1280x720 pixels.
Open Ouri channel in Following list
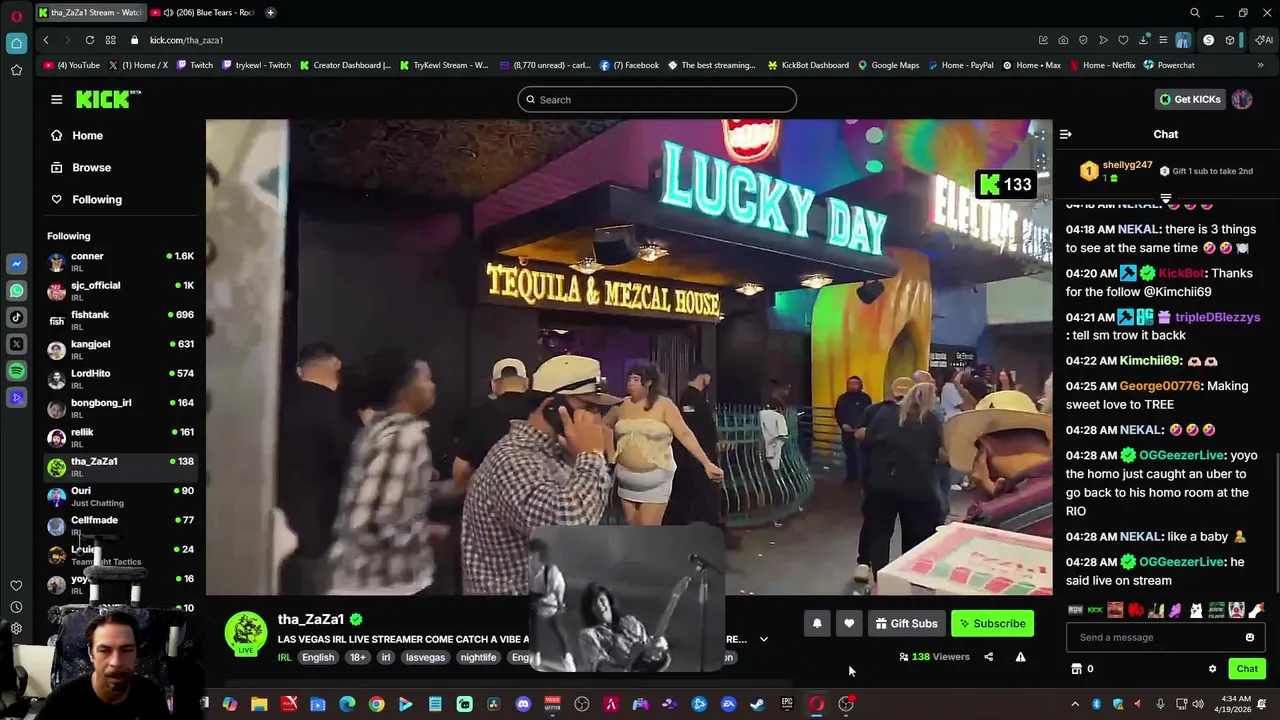pos(121,496)
